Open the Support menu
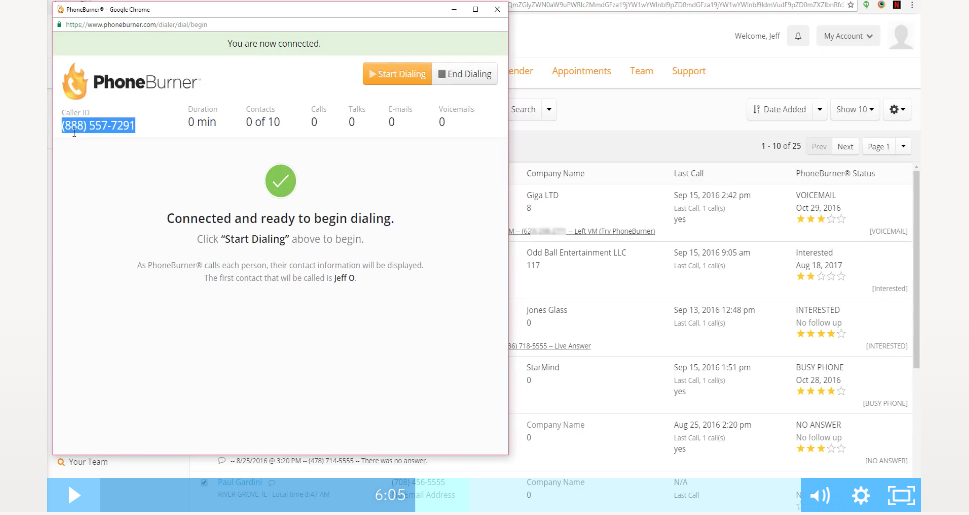The image size is (969, 515). click(x=688, y=70)
